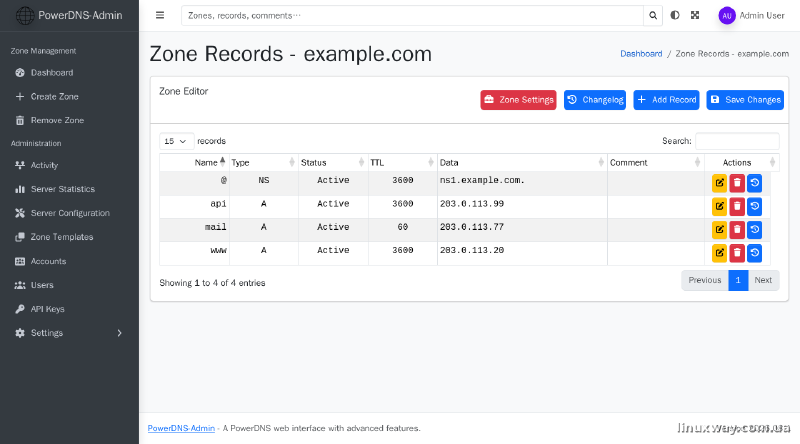The width and height of the screenshot is (800, 444).
Task: Sort the table by Status column
Action: click(333, 163)
